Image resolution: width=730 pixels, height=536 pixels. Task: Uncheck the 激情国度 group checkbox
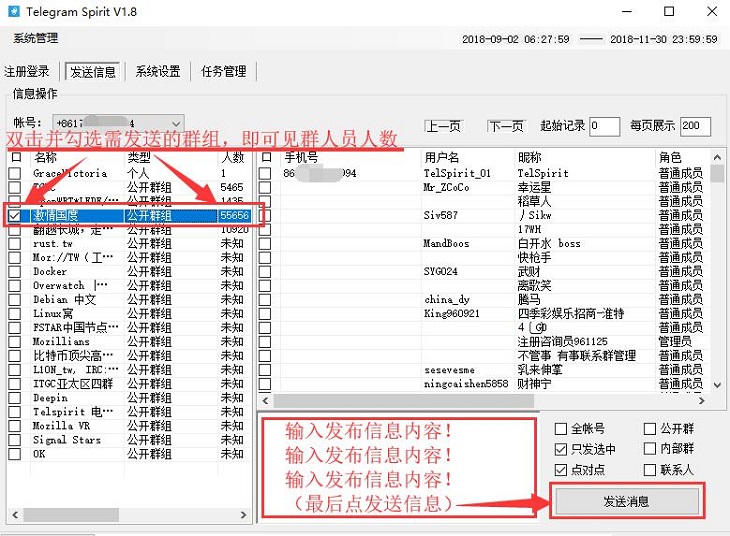pos(14,216)
